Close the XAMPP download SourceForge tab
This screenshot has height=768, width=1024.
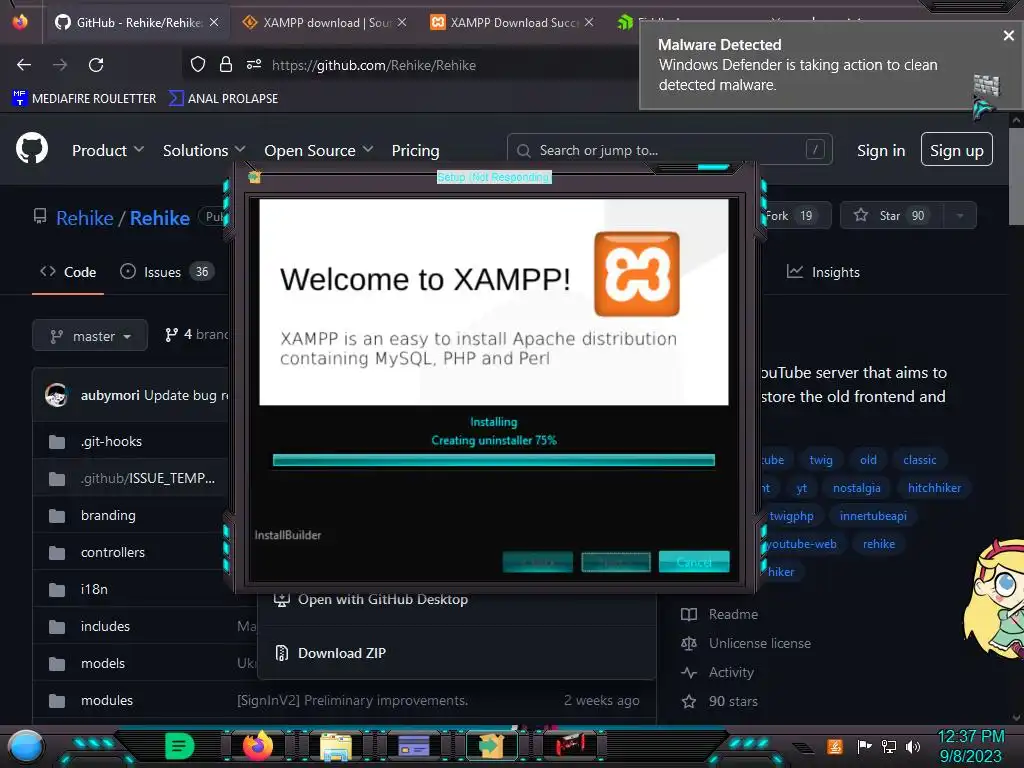402,22
